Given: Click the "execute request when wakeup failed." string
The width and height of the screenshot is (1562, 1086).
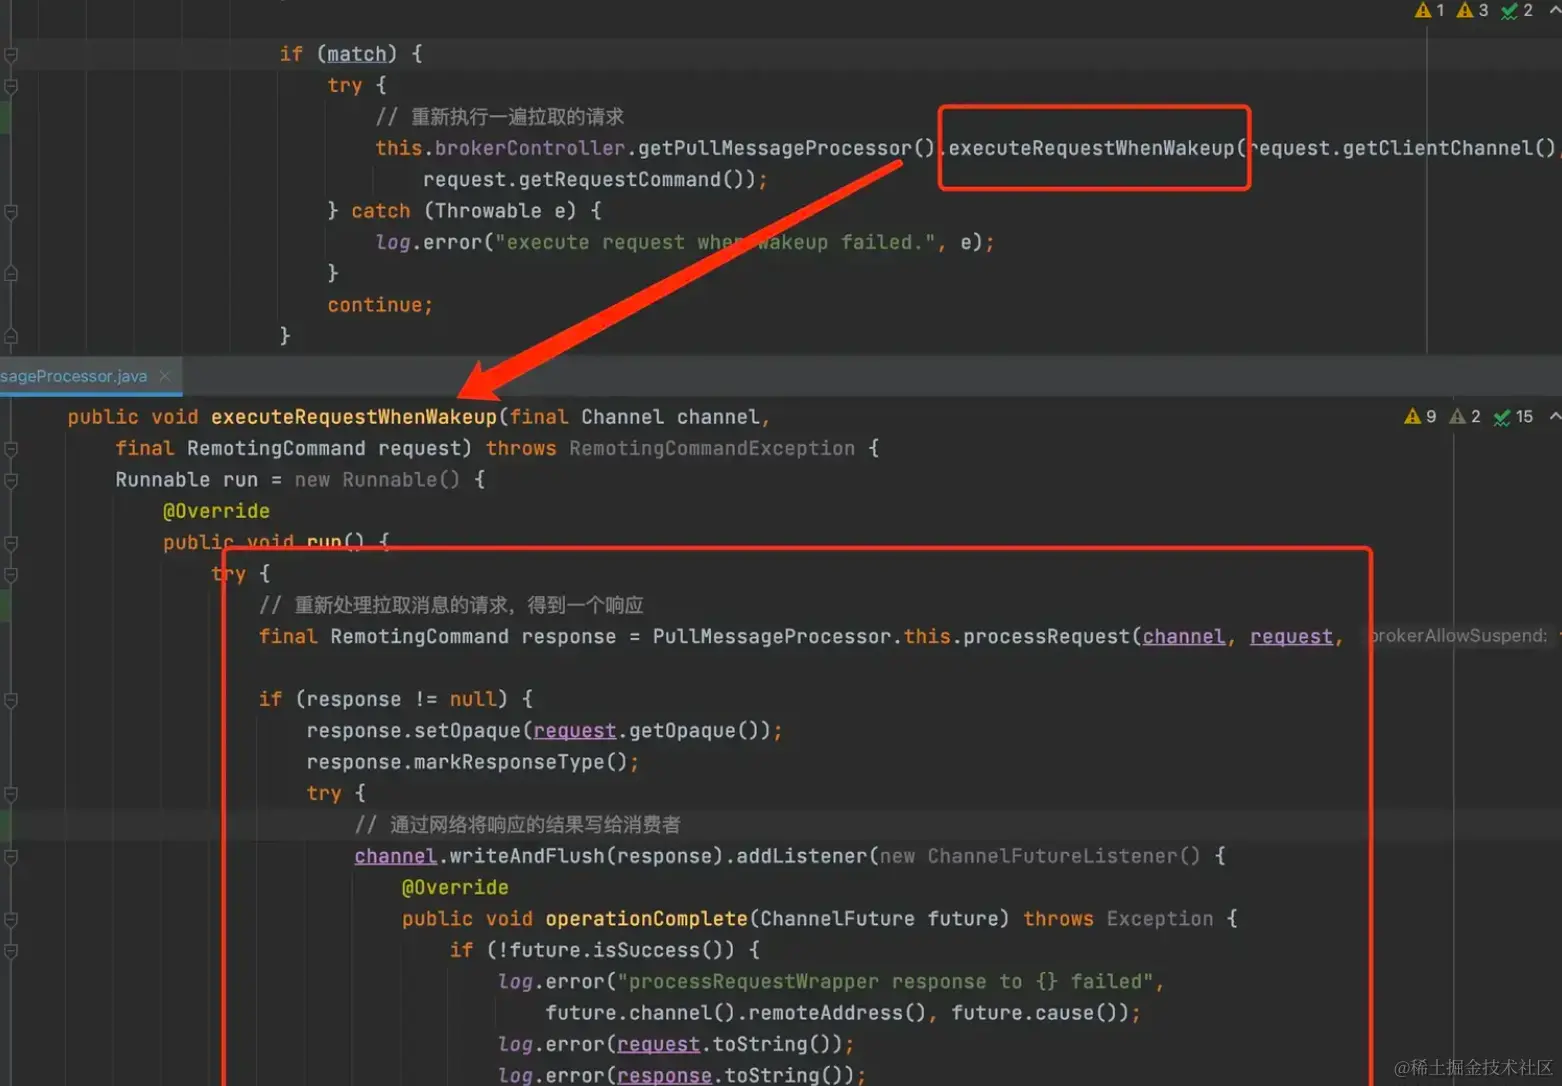Looking at the screenshot, I should point(715,242).
